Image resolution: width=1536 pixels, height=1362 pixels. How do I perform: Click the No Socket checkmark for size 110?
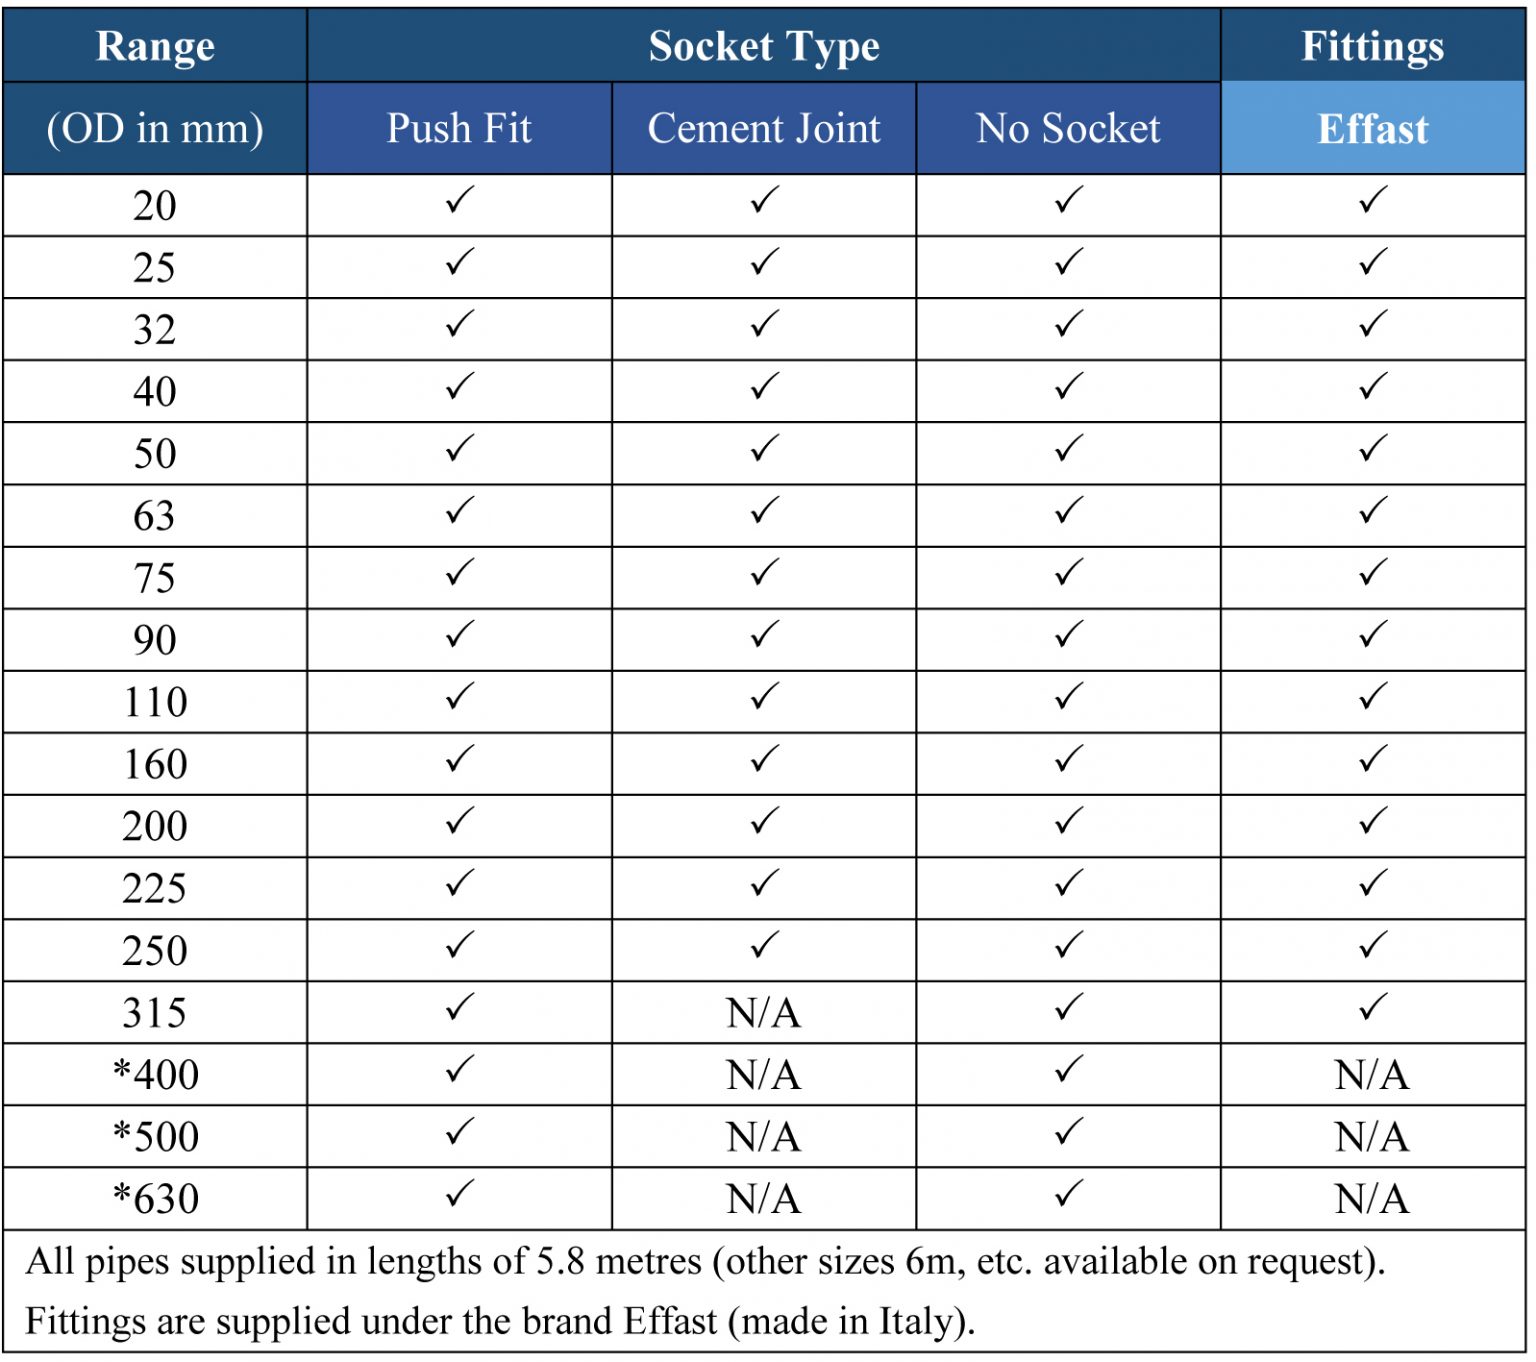click(1068, 698)
